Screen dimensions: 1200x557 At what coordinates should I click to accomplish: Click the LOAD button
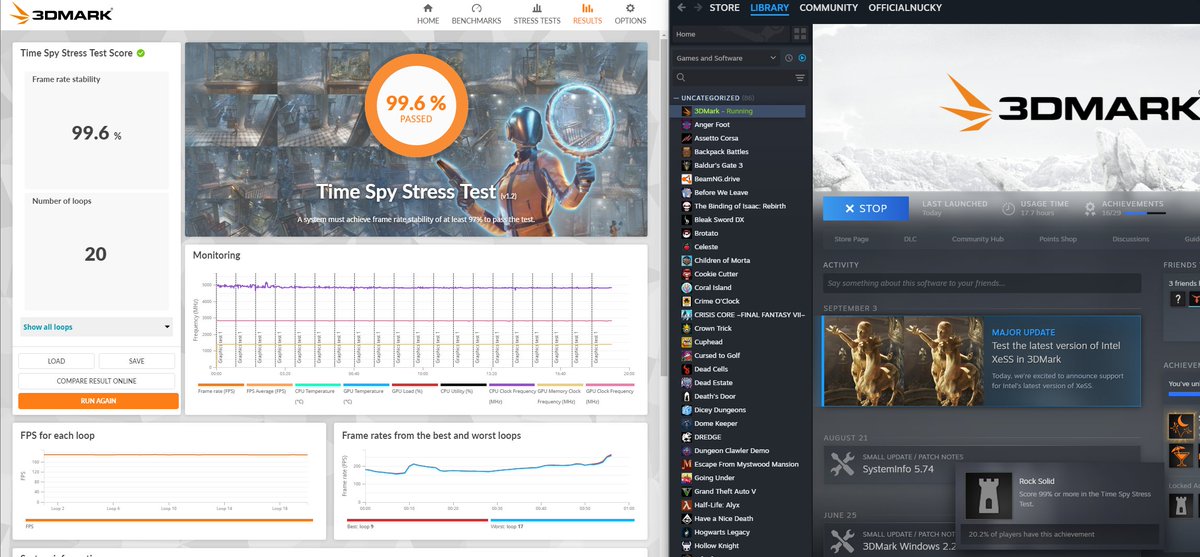(x=56, y=361)
